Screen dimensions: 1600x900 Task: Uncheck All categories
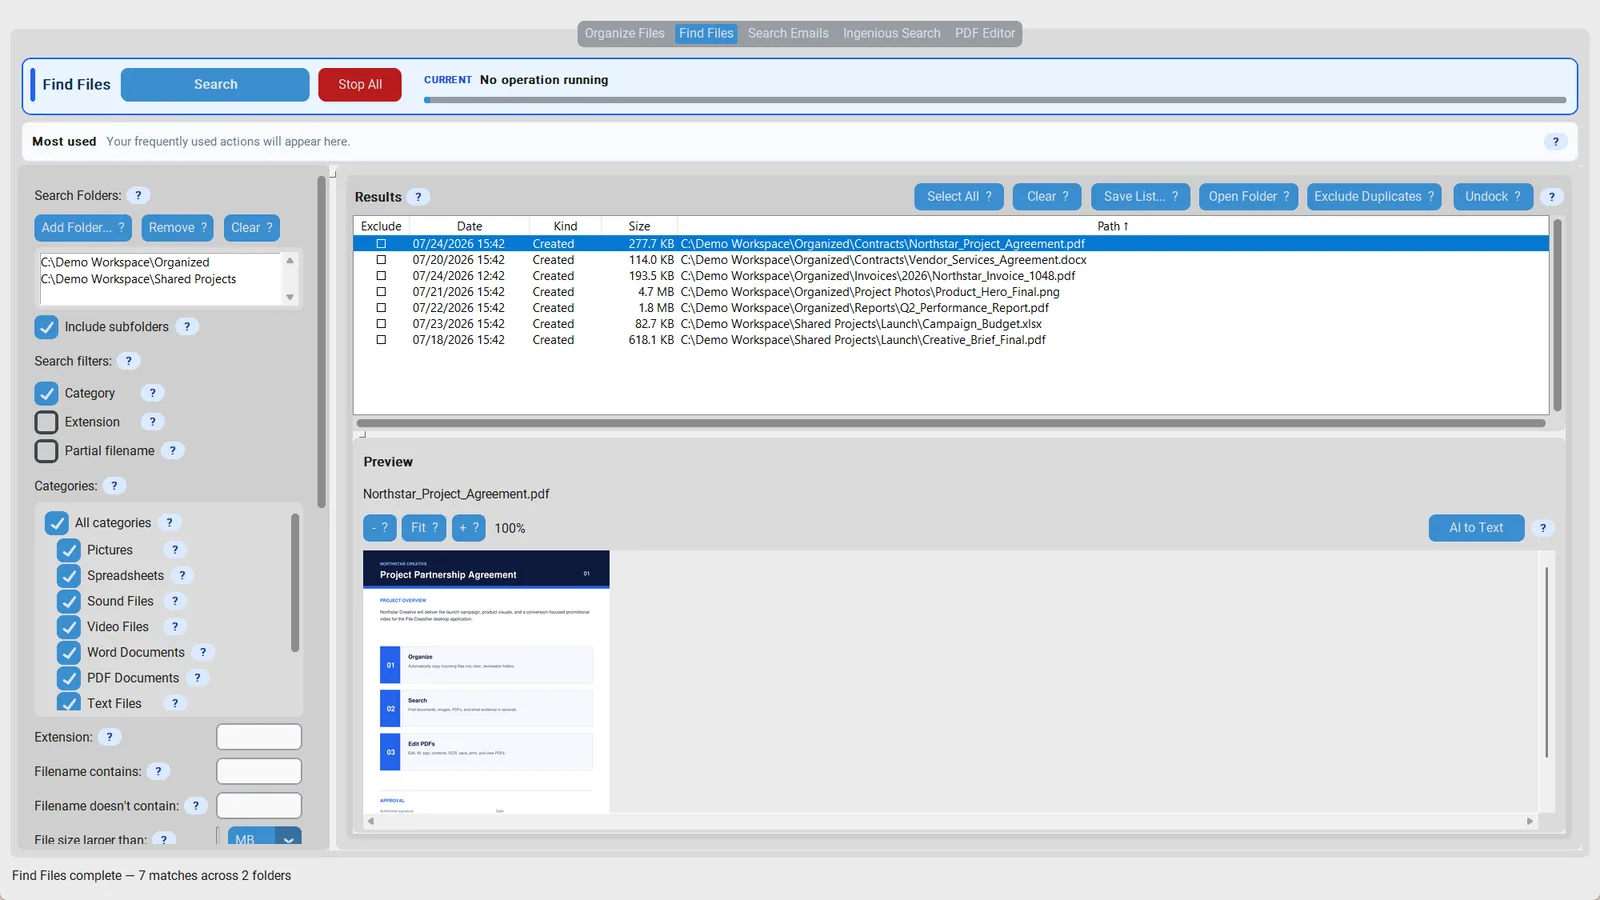[57, 522]
